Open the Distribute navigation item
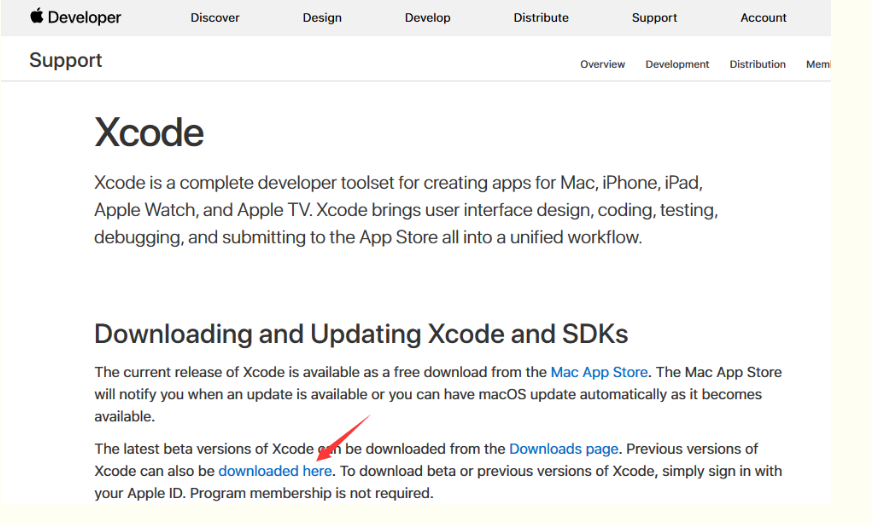This screenshot has width=872, height=525. click(541, 18)
